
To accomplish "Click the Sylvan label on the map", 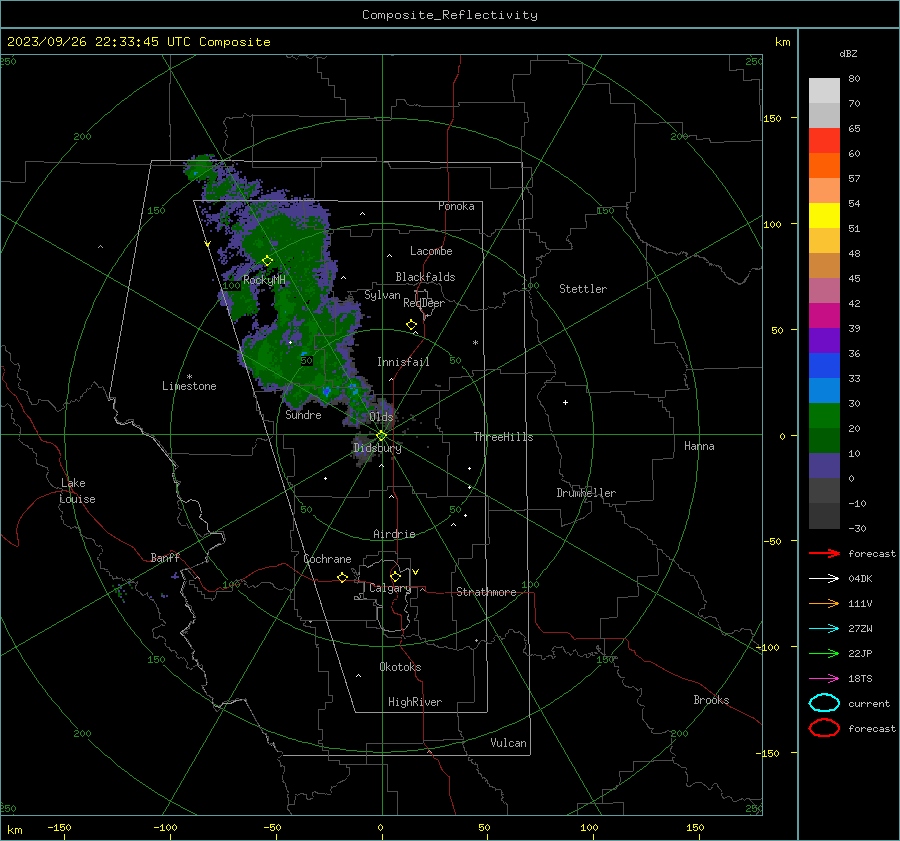I will [x=382, y=295].
